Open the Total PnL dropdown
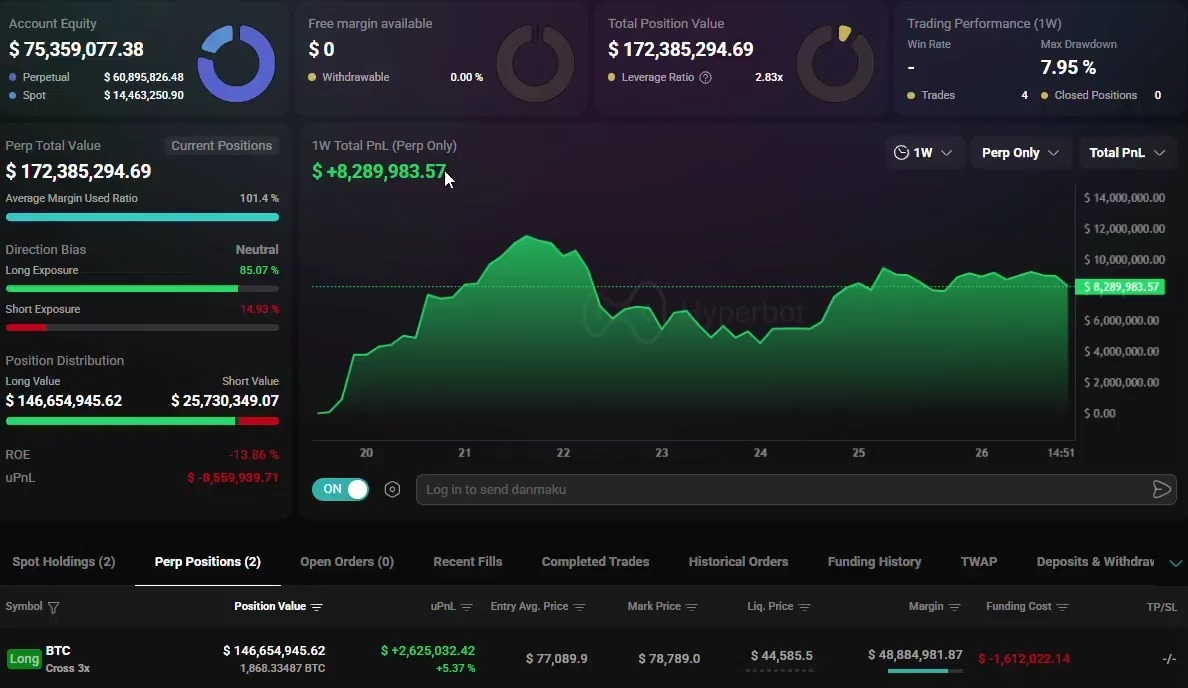Viewport: 1188px width, 688px height. pos(1127,152)
